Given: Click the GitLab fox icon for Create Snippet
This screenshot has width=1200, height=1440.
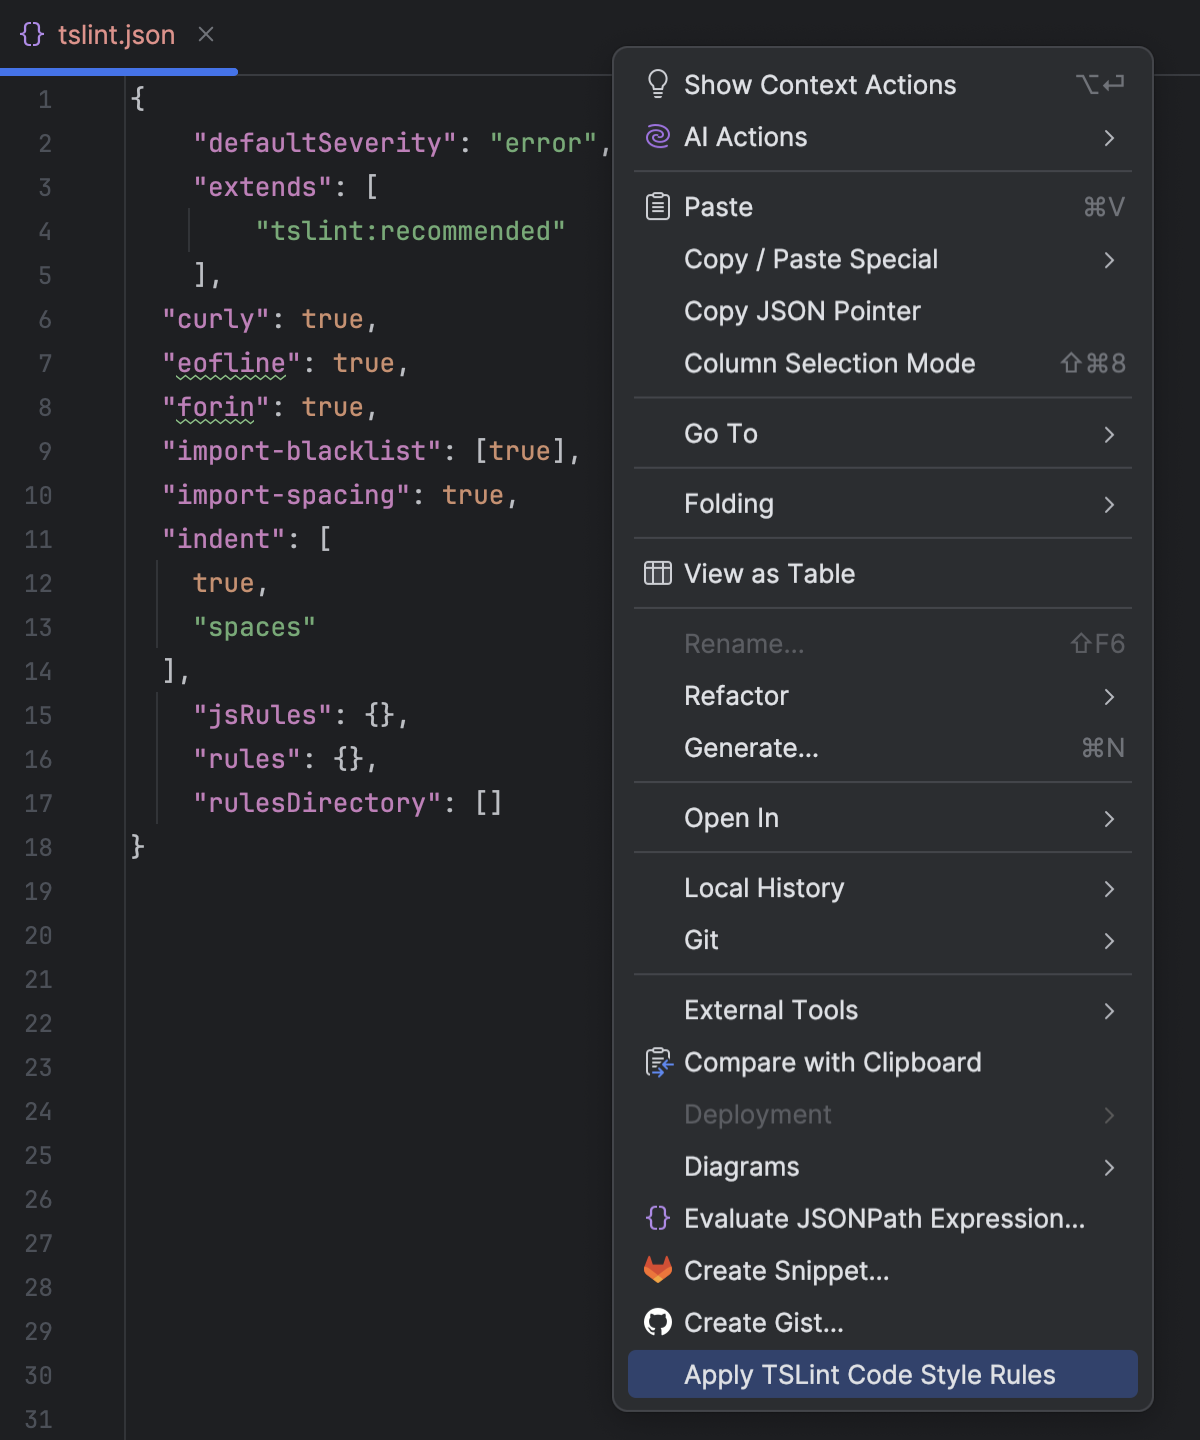Looking at the screenshot, I should tap(657, 1271).
